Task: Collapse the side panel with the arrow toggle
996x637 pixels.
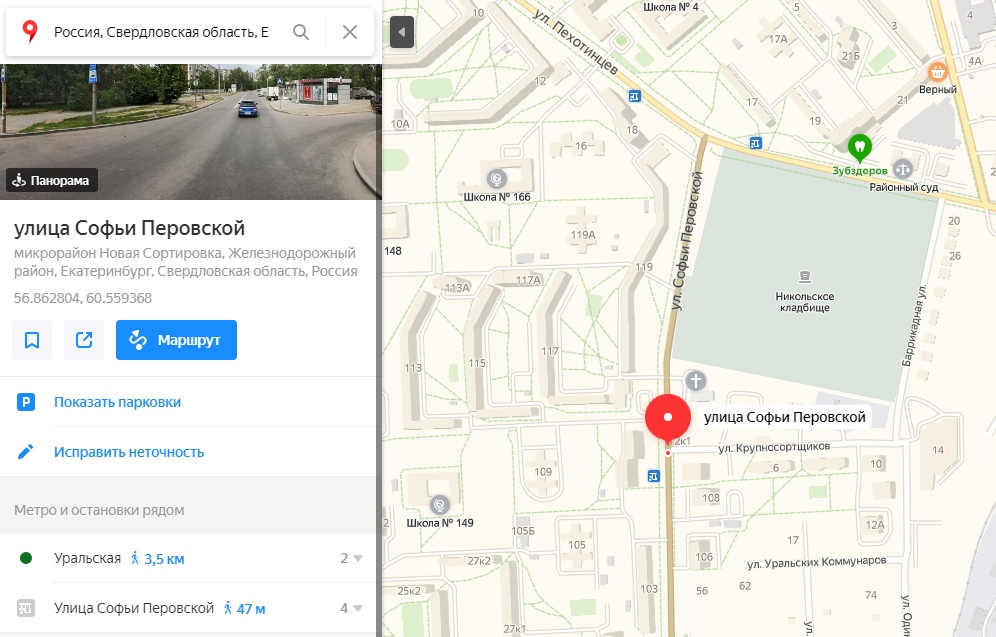Action: tap(402, 32)
